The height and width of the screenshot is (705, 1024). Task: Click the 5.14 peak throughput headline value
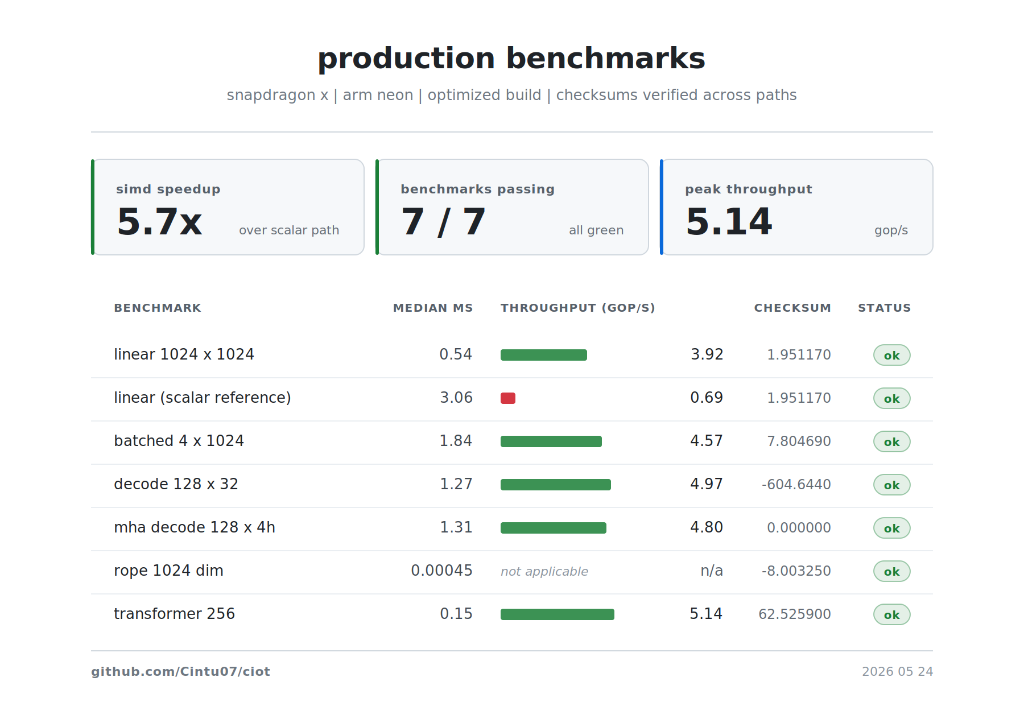tap(729, 222)
